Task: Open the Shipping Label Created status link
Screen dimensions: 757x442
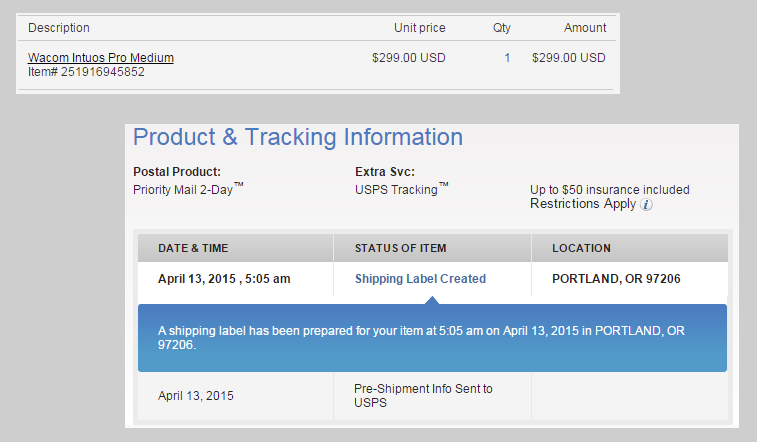Action: pos(421,279)
